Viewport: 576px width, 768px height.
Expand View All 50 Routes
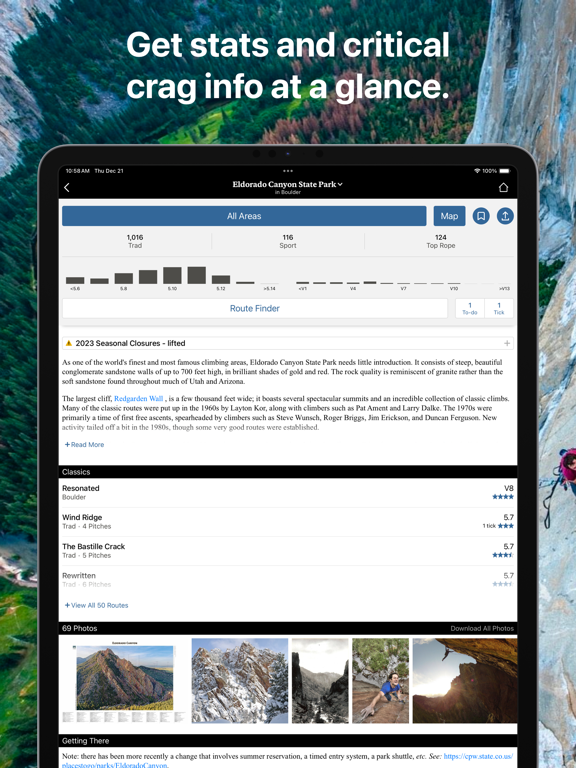[x=96, y=605]
